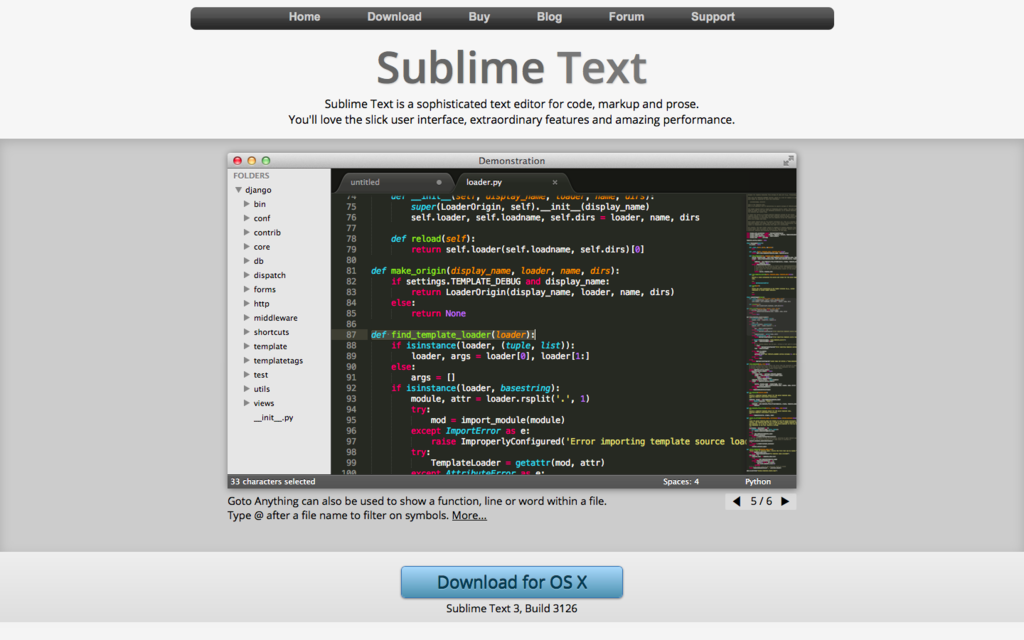The image size is (1024, 640).
Task: Click the Sublime Text page title
Action: (511, 67)
